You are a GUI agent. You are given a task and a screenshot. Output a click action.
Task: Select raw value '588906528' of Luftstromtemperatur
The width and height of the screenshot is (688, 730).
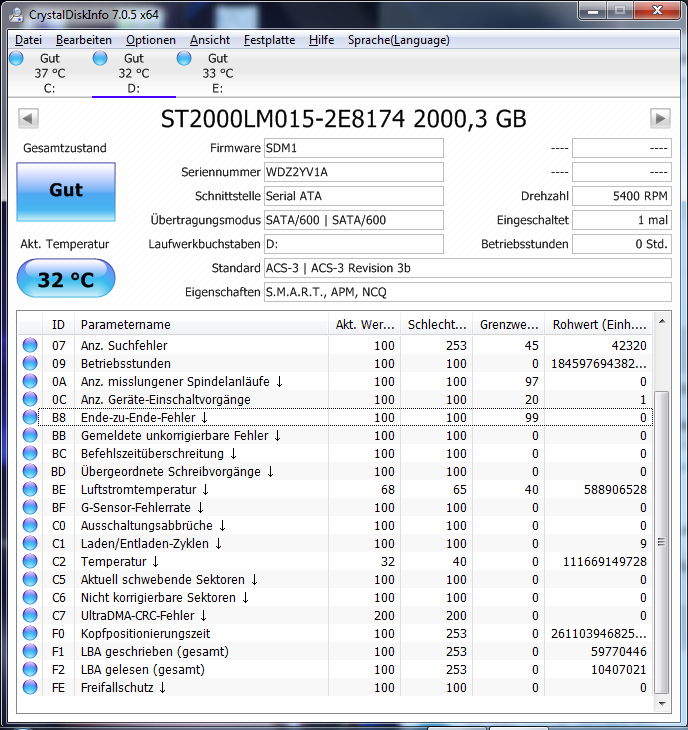[615, 490]
